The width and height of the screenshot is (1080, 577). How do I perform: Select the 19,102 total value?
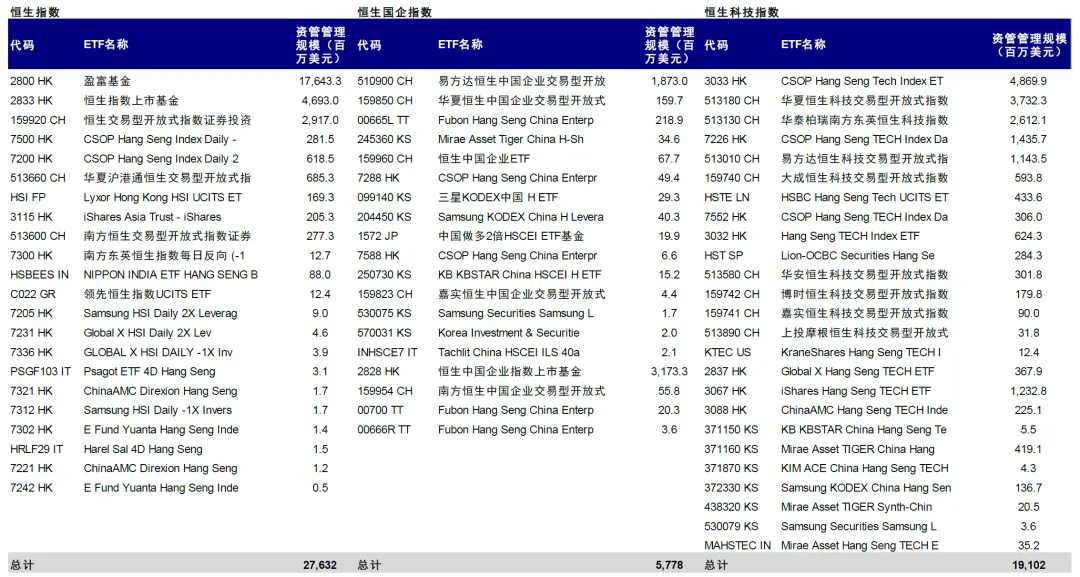click(x=1025, y=565)
